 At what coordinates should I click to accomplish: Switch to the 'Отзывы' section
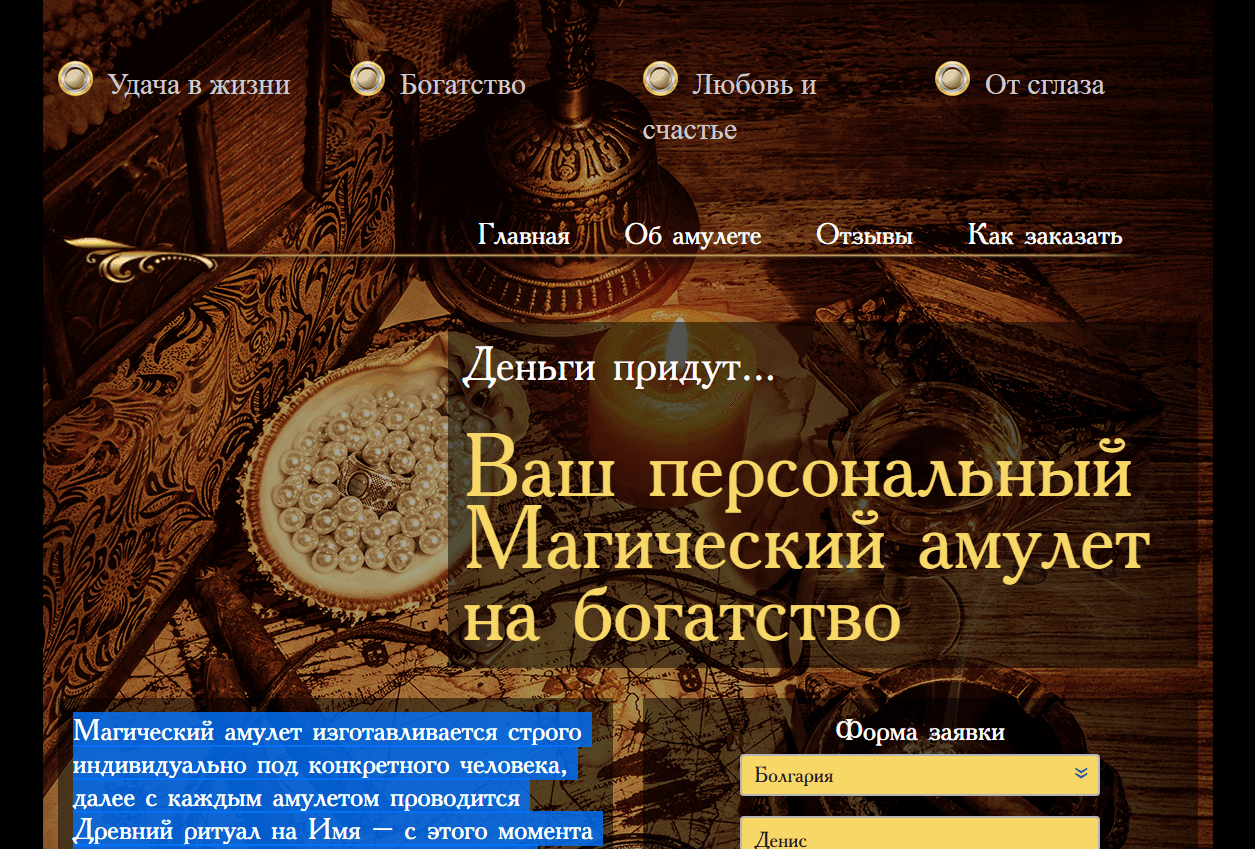pos(864,236)
